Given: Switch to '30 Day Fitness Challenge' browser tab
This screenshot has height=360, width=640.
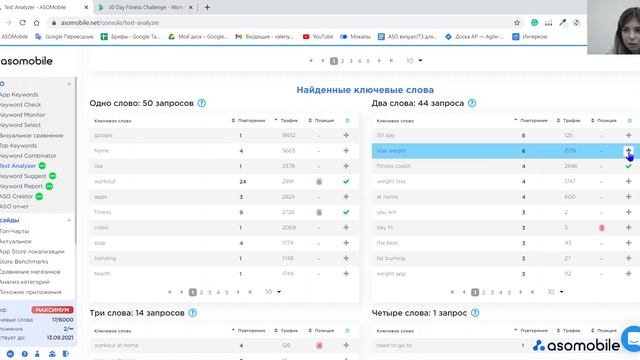Looking at the screenshot, I should coord(145,7).
